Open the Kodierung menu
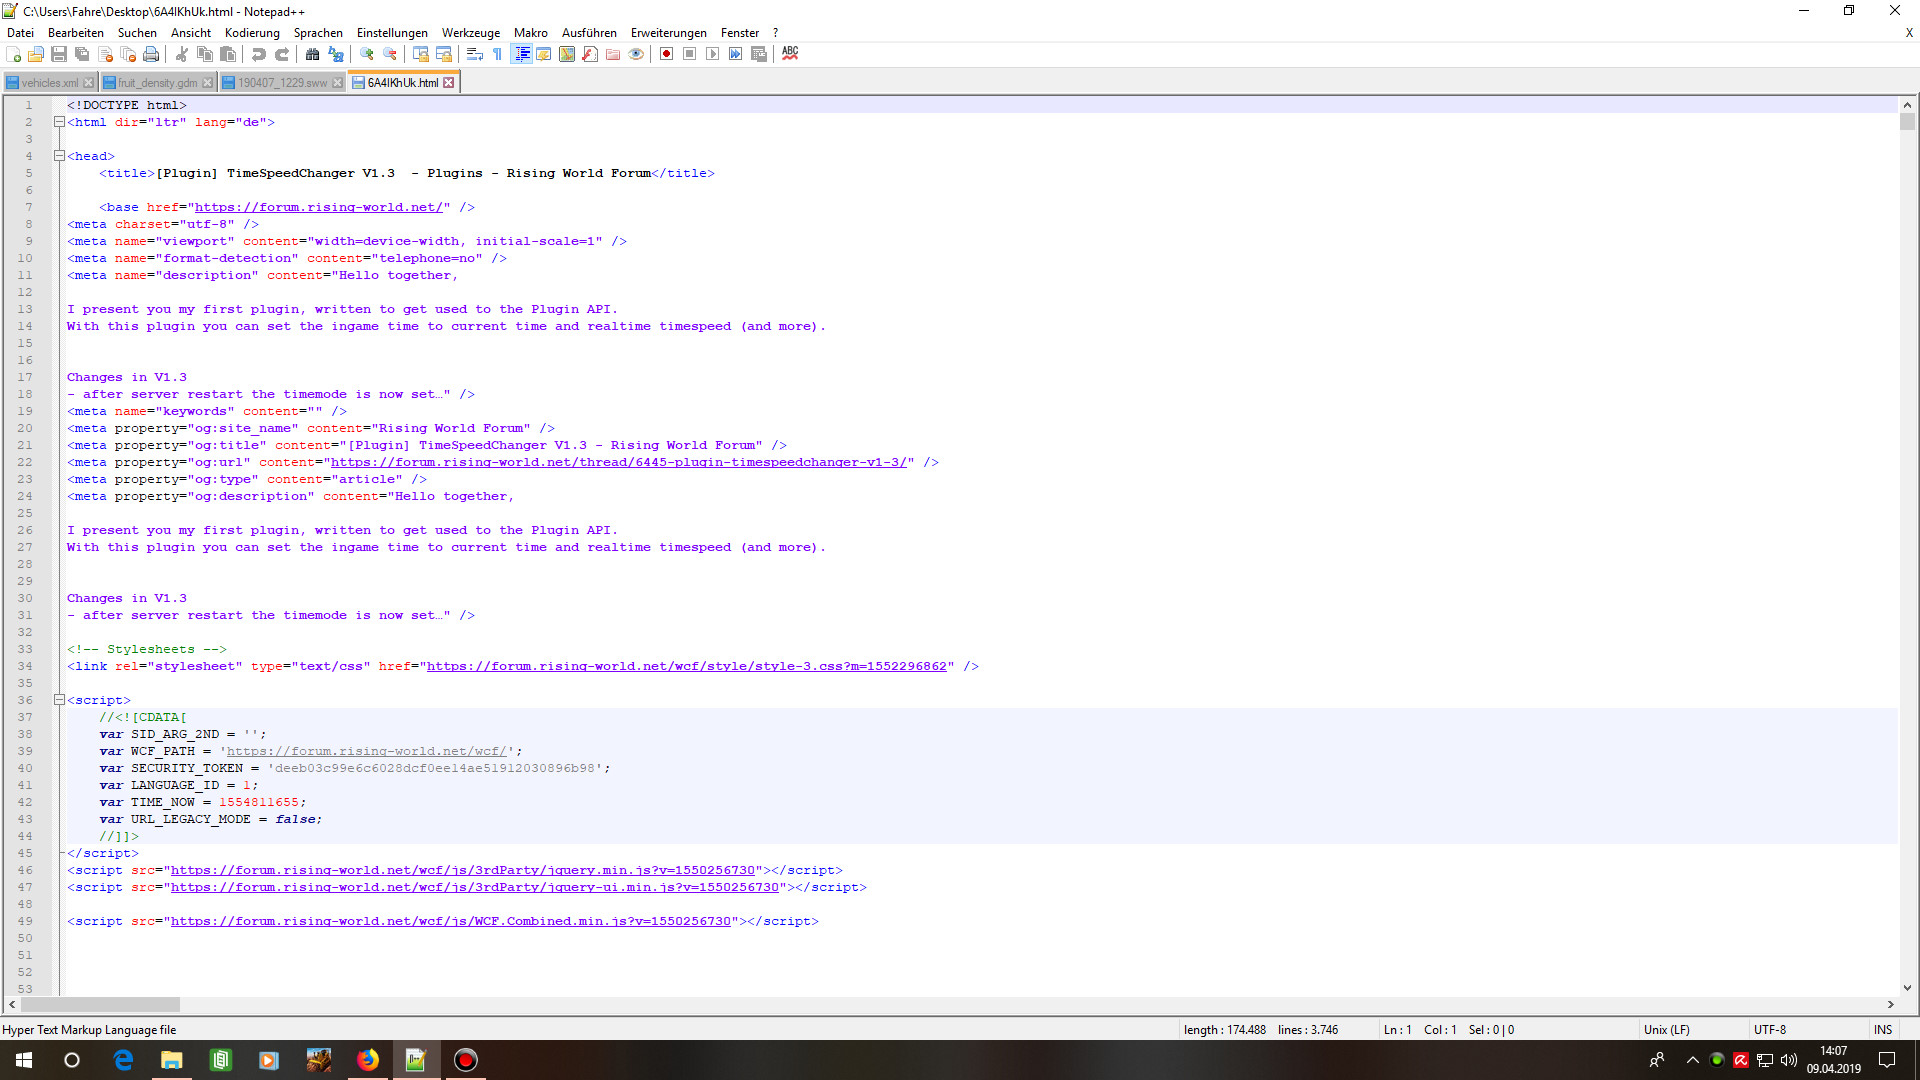The image size is (1920, 1080). pos(252,33)
